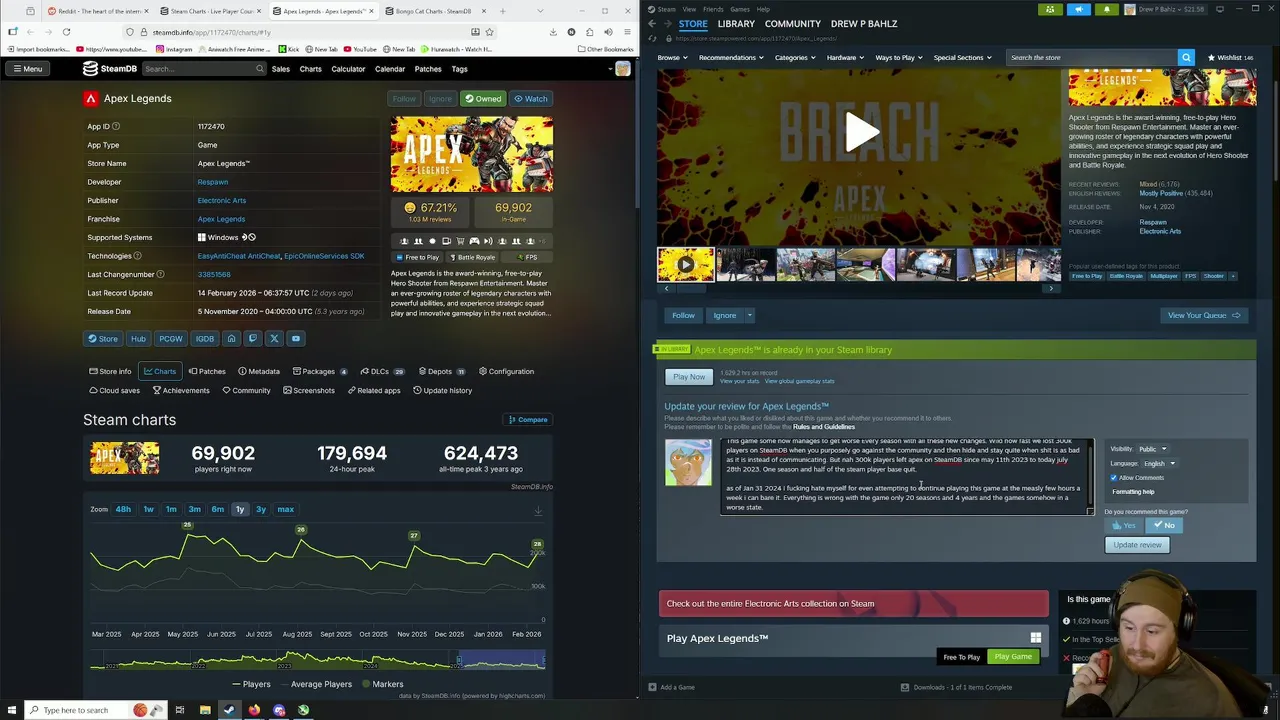The height and width of the screenshot is (720, 1280).
Task: Open File Explorer from taskbar
Action: (205, 710)
